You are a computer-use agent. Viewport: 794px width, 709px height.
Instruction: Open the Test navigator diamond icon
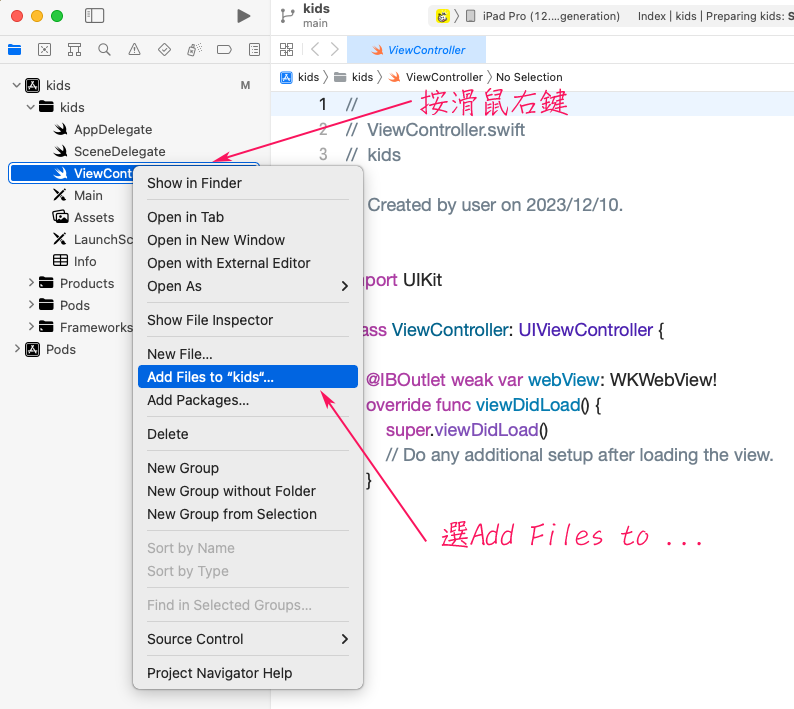(164, 50)
